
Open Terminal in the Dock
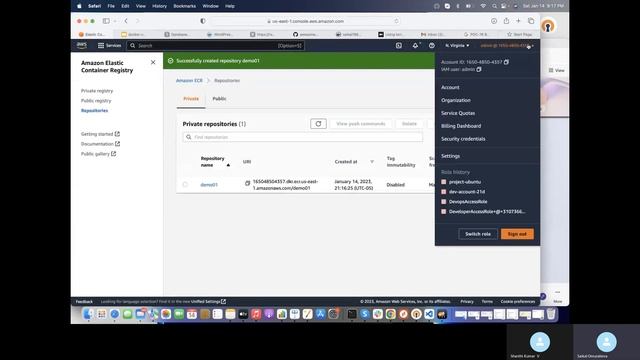[352, 314]
